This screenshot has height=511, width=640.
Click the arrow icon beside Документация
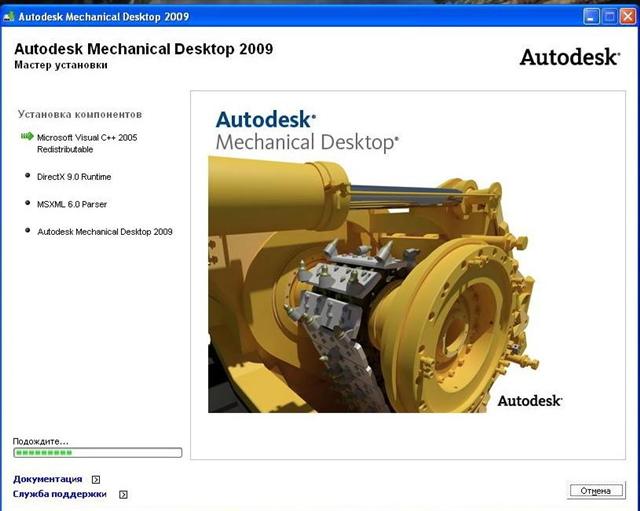[x=96, y=480]
